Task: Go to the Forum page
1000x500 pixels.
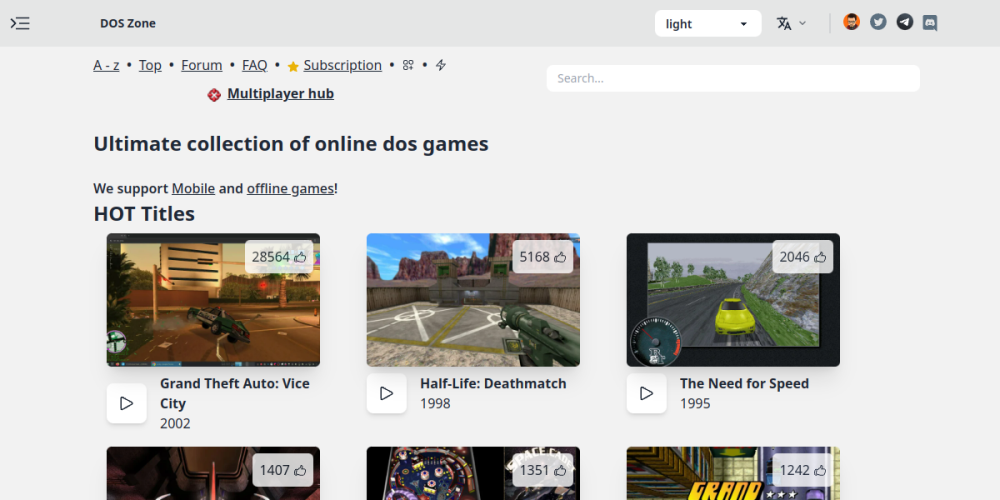Action: coord(201,65)
